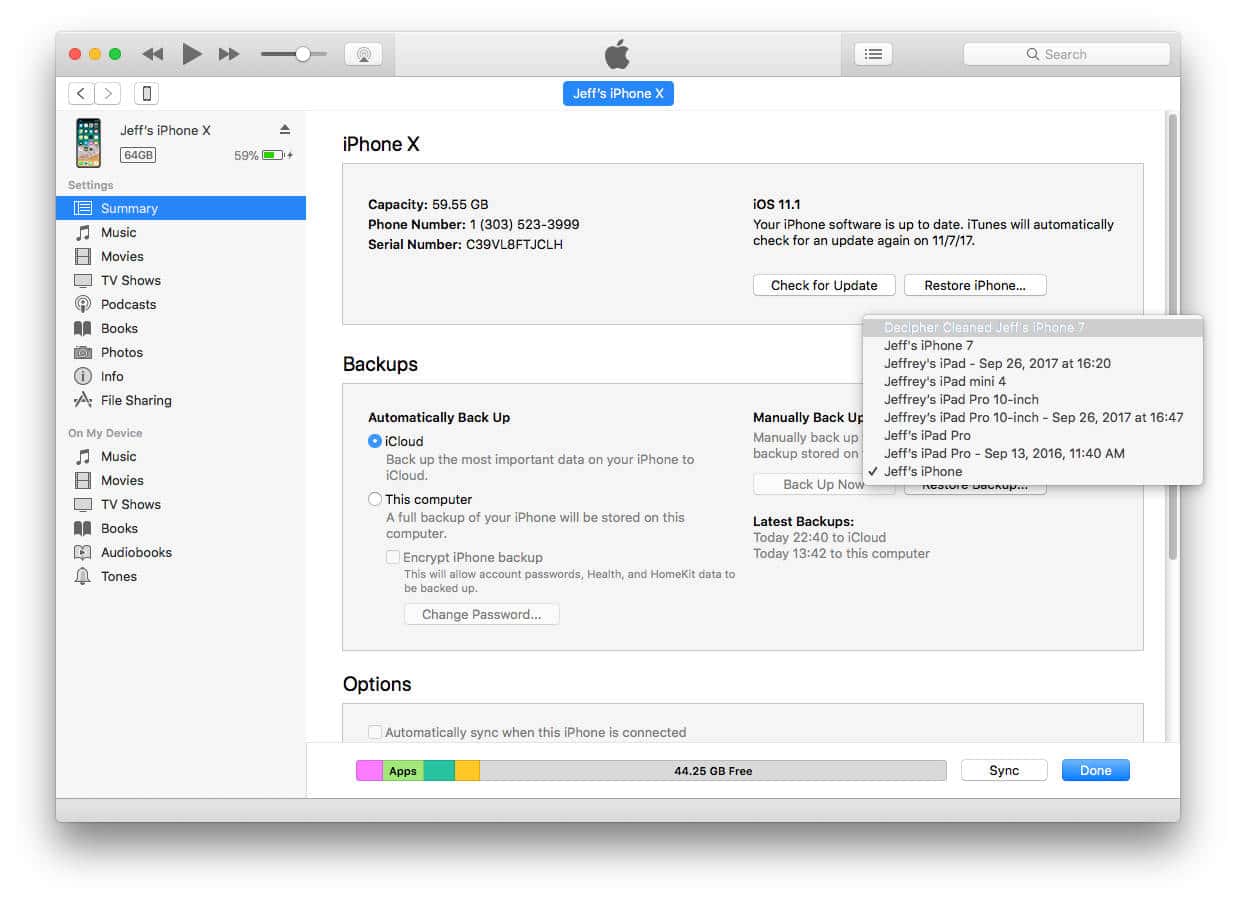1236x902 pixels.
Task: Click the Sync button
Action: point(1003,770)
